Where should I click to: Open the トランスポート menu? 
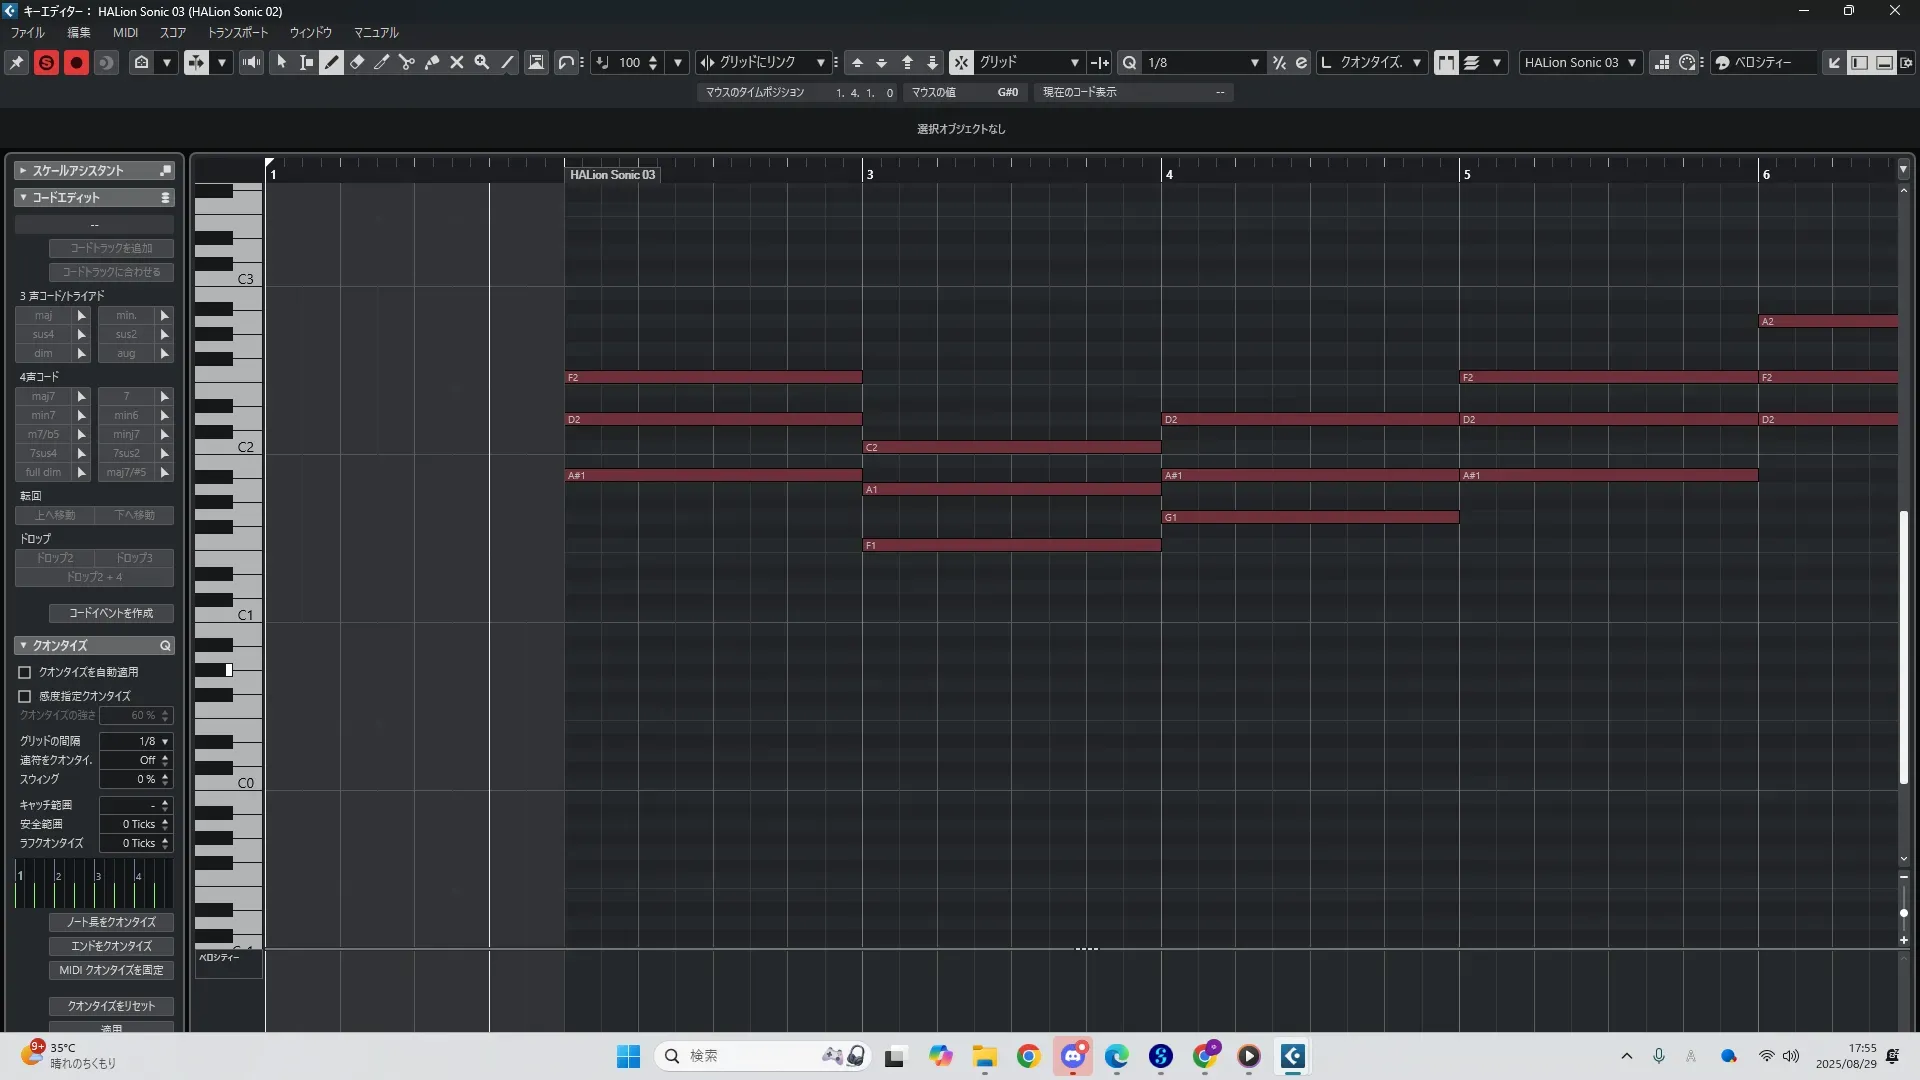238,32
